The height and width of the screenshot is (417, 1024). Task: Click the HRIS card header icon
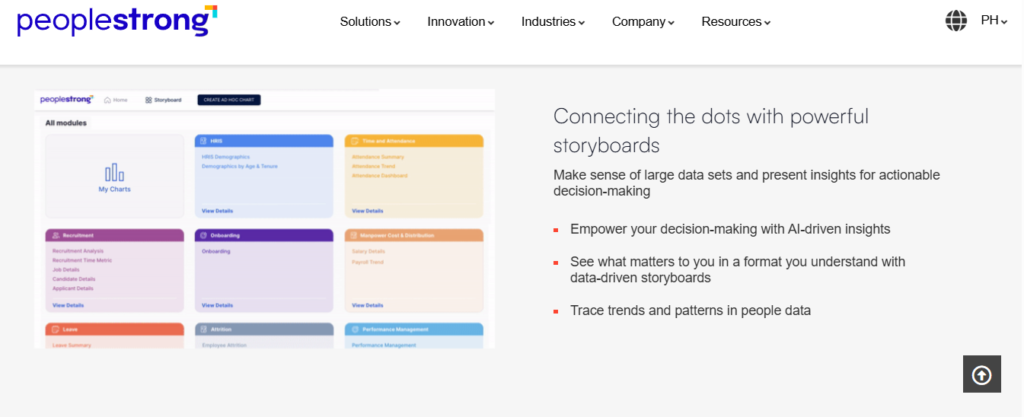(x=204, y=140)
